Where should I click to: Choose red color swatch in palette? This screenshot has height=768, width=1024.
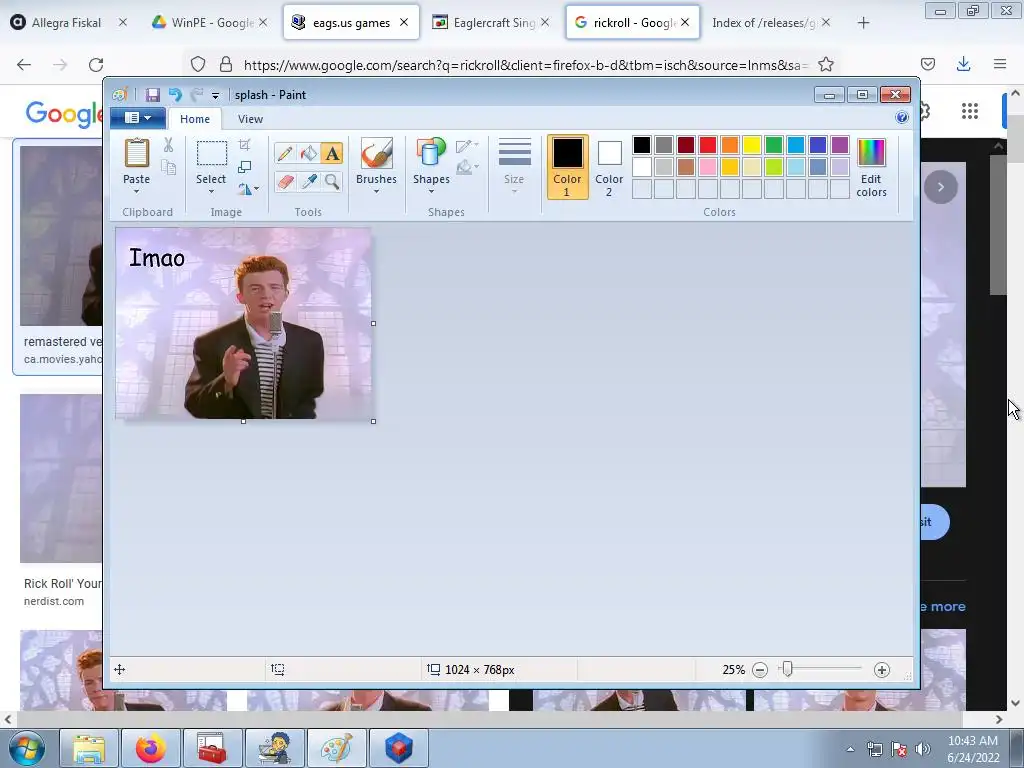(x=708, y=145)
